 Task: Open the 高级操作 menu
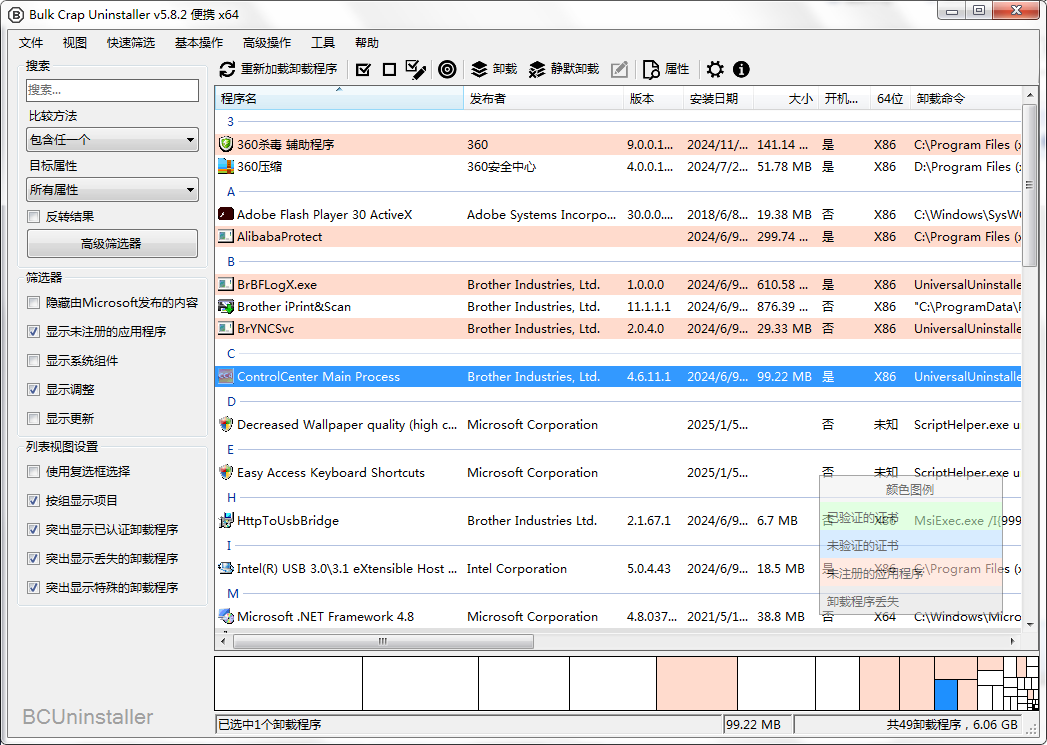point(267,43)
